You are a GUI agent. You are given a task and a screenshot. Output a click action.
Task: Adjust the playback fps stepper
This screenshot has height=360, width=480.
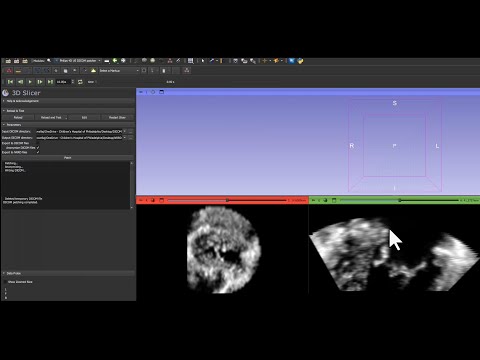(73, 82)
